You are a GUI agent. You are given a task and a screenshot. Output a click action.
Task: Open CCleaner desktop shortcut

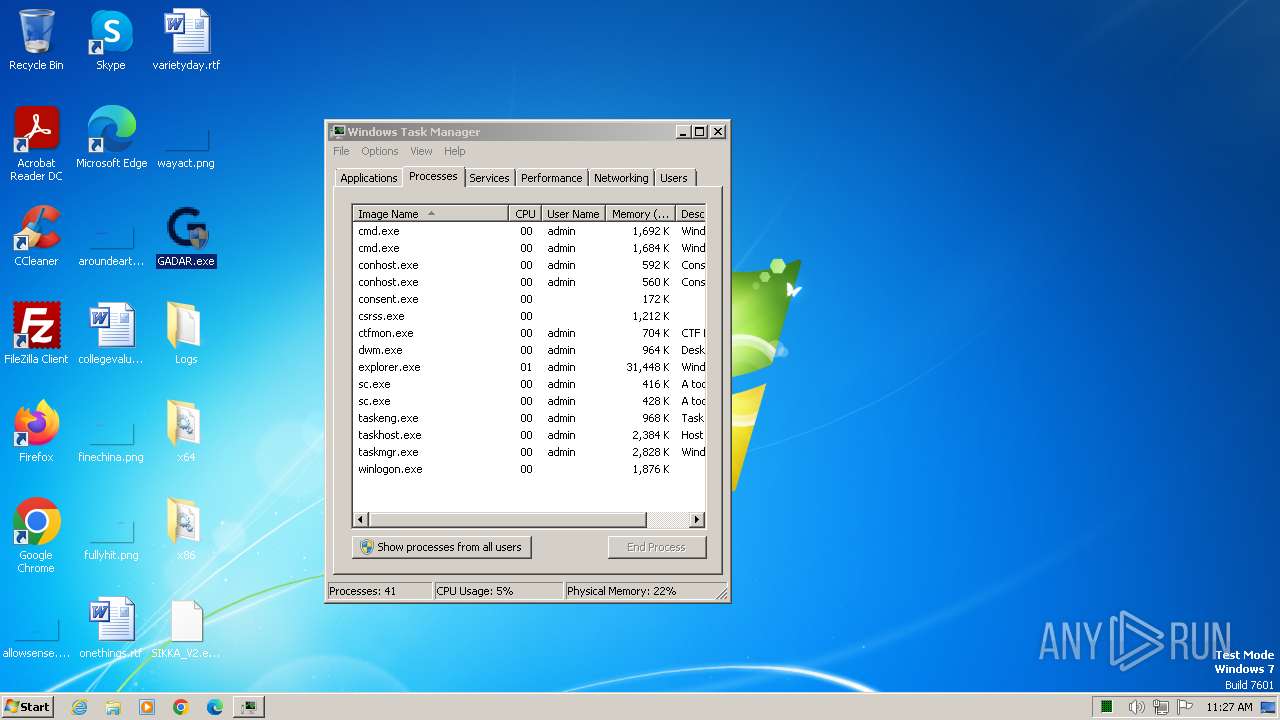[x=36, y=236]
